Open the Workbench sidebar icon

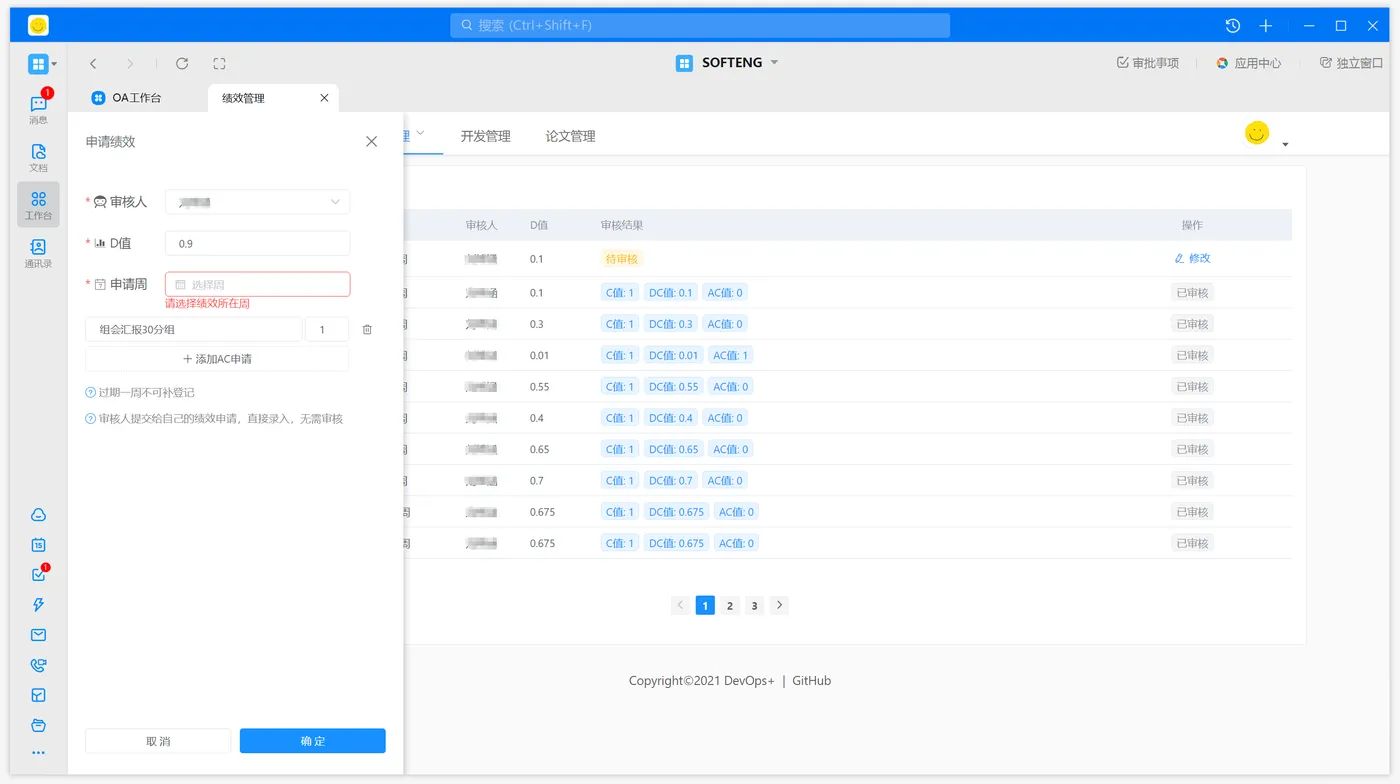tap(38, 205)
